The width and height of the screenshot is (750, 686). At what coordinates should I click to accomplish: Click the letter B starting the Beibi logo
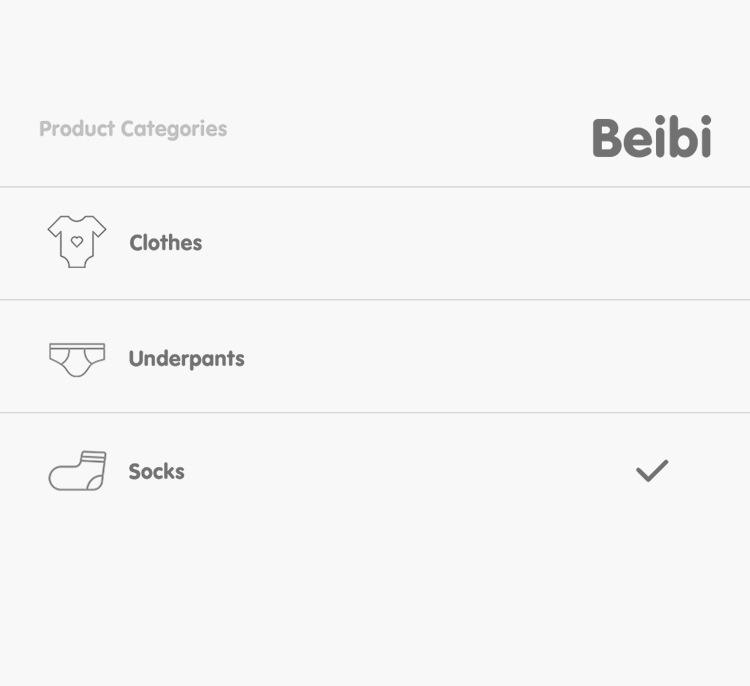(x=610, y=139)
